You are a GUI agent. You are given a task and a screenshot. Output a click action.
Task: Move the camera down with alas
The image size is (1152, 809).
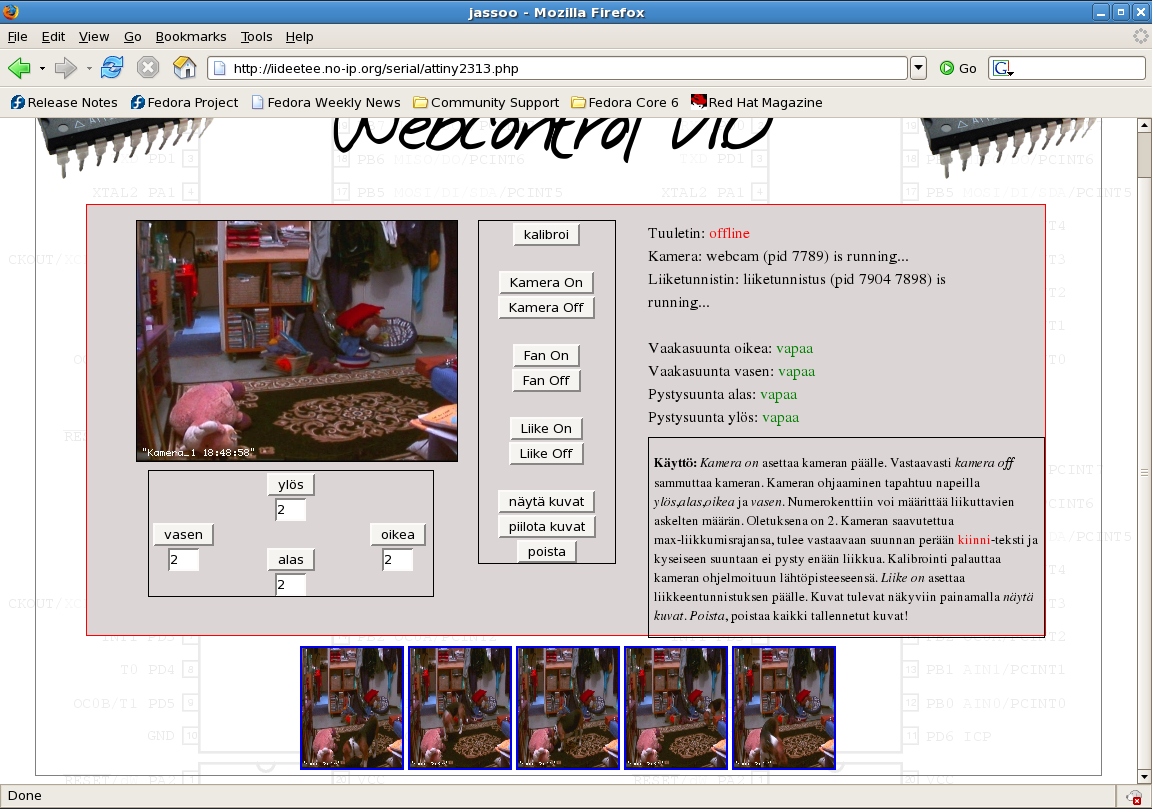tap(291, 559)
